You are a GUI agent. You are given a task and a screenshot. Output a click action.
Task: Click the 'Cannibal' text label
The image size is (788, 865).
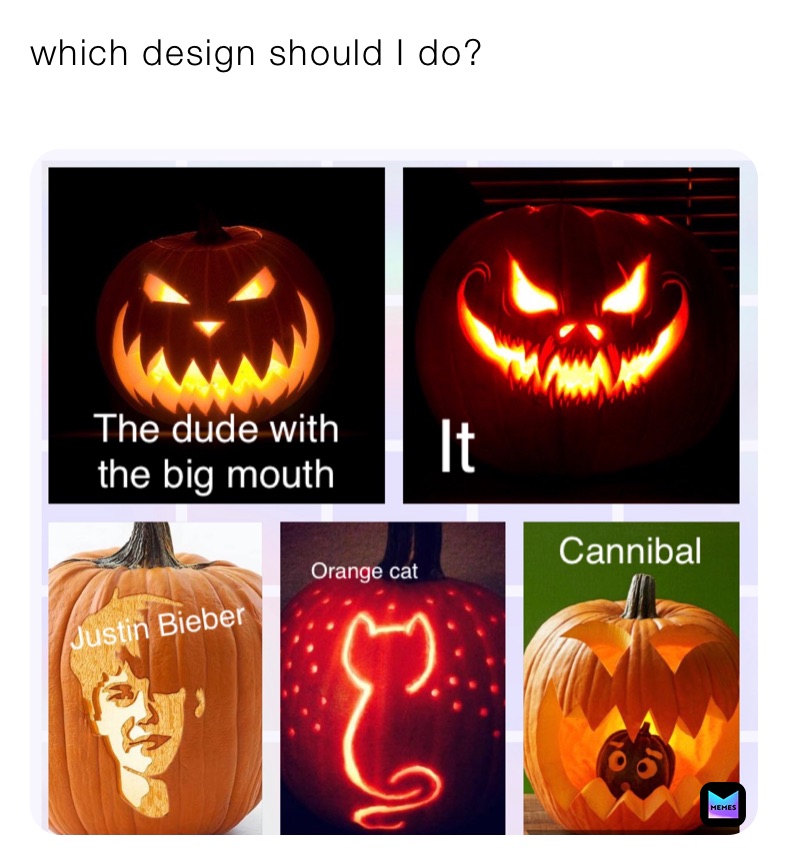[x=630, y=551]
